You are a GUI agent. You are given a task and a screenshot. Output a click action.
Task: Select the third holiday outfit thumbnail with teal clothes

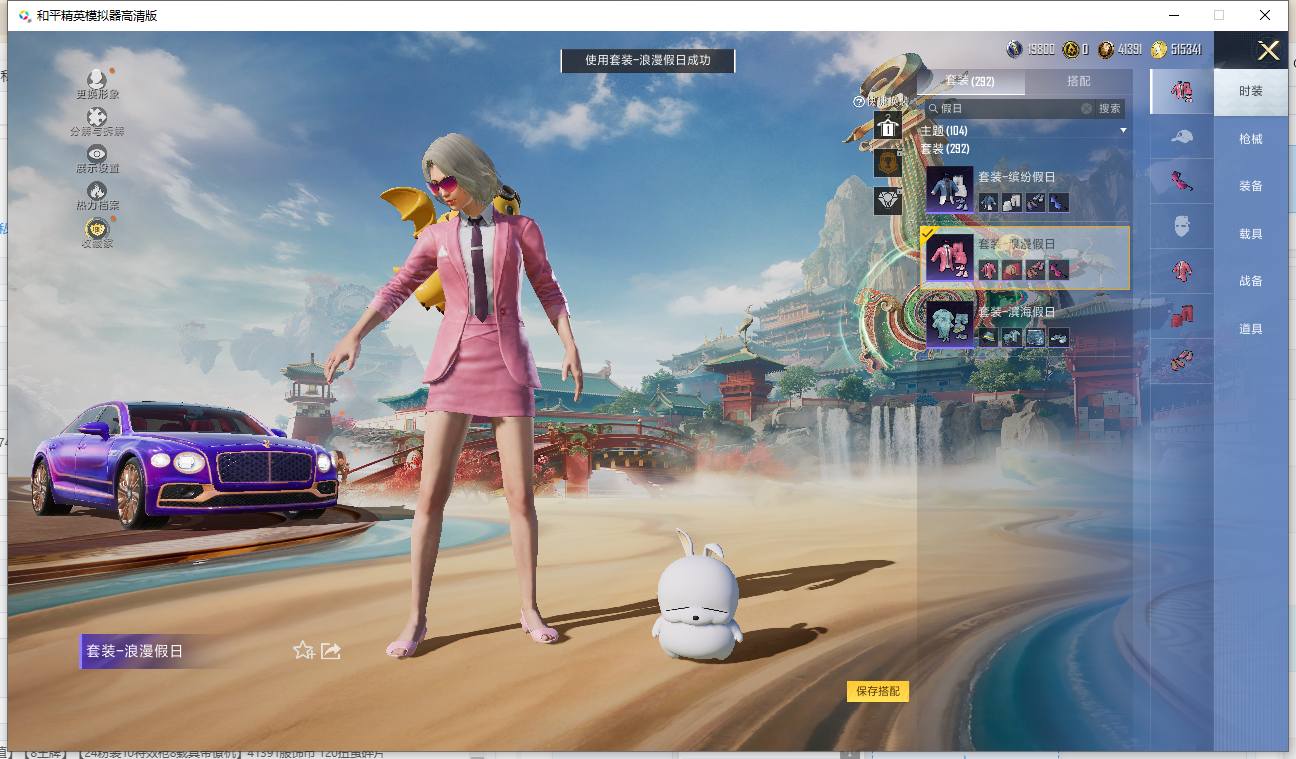coord(949,325)
